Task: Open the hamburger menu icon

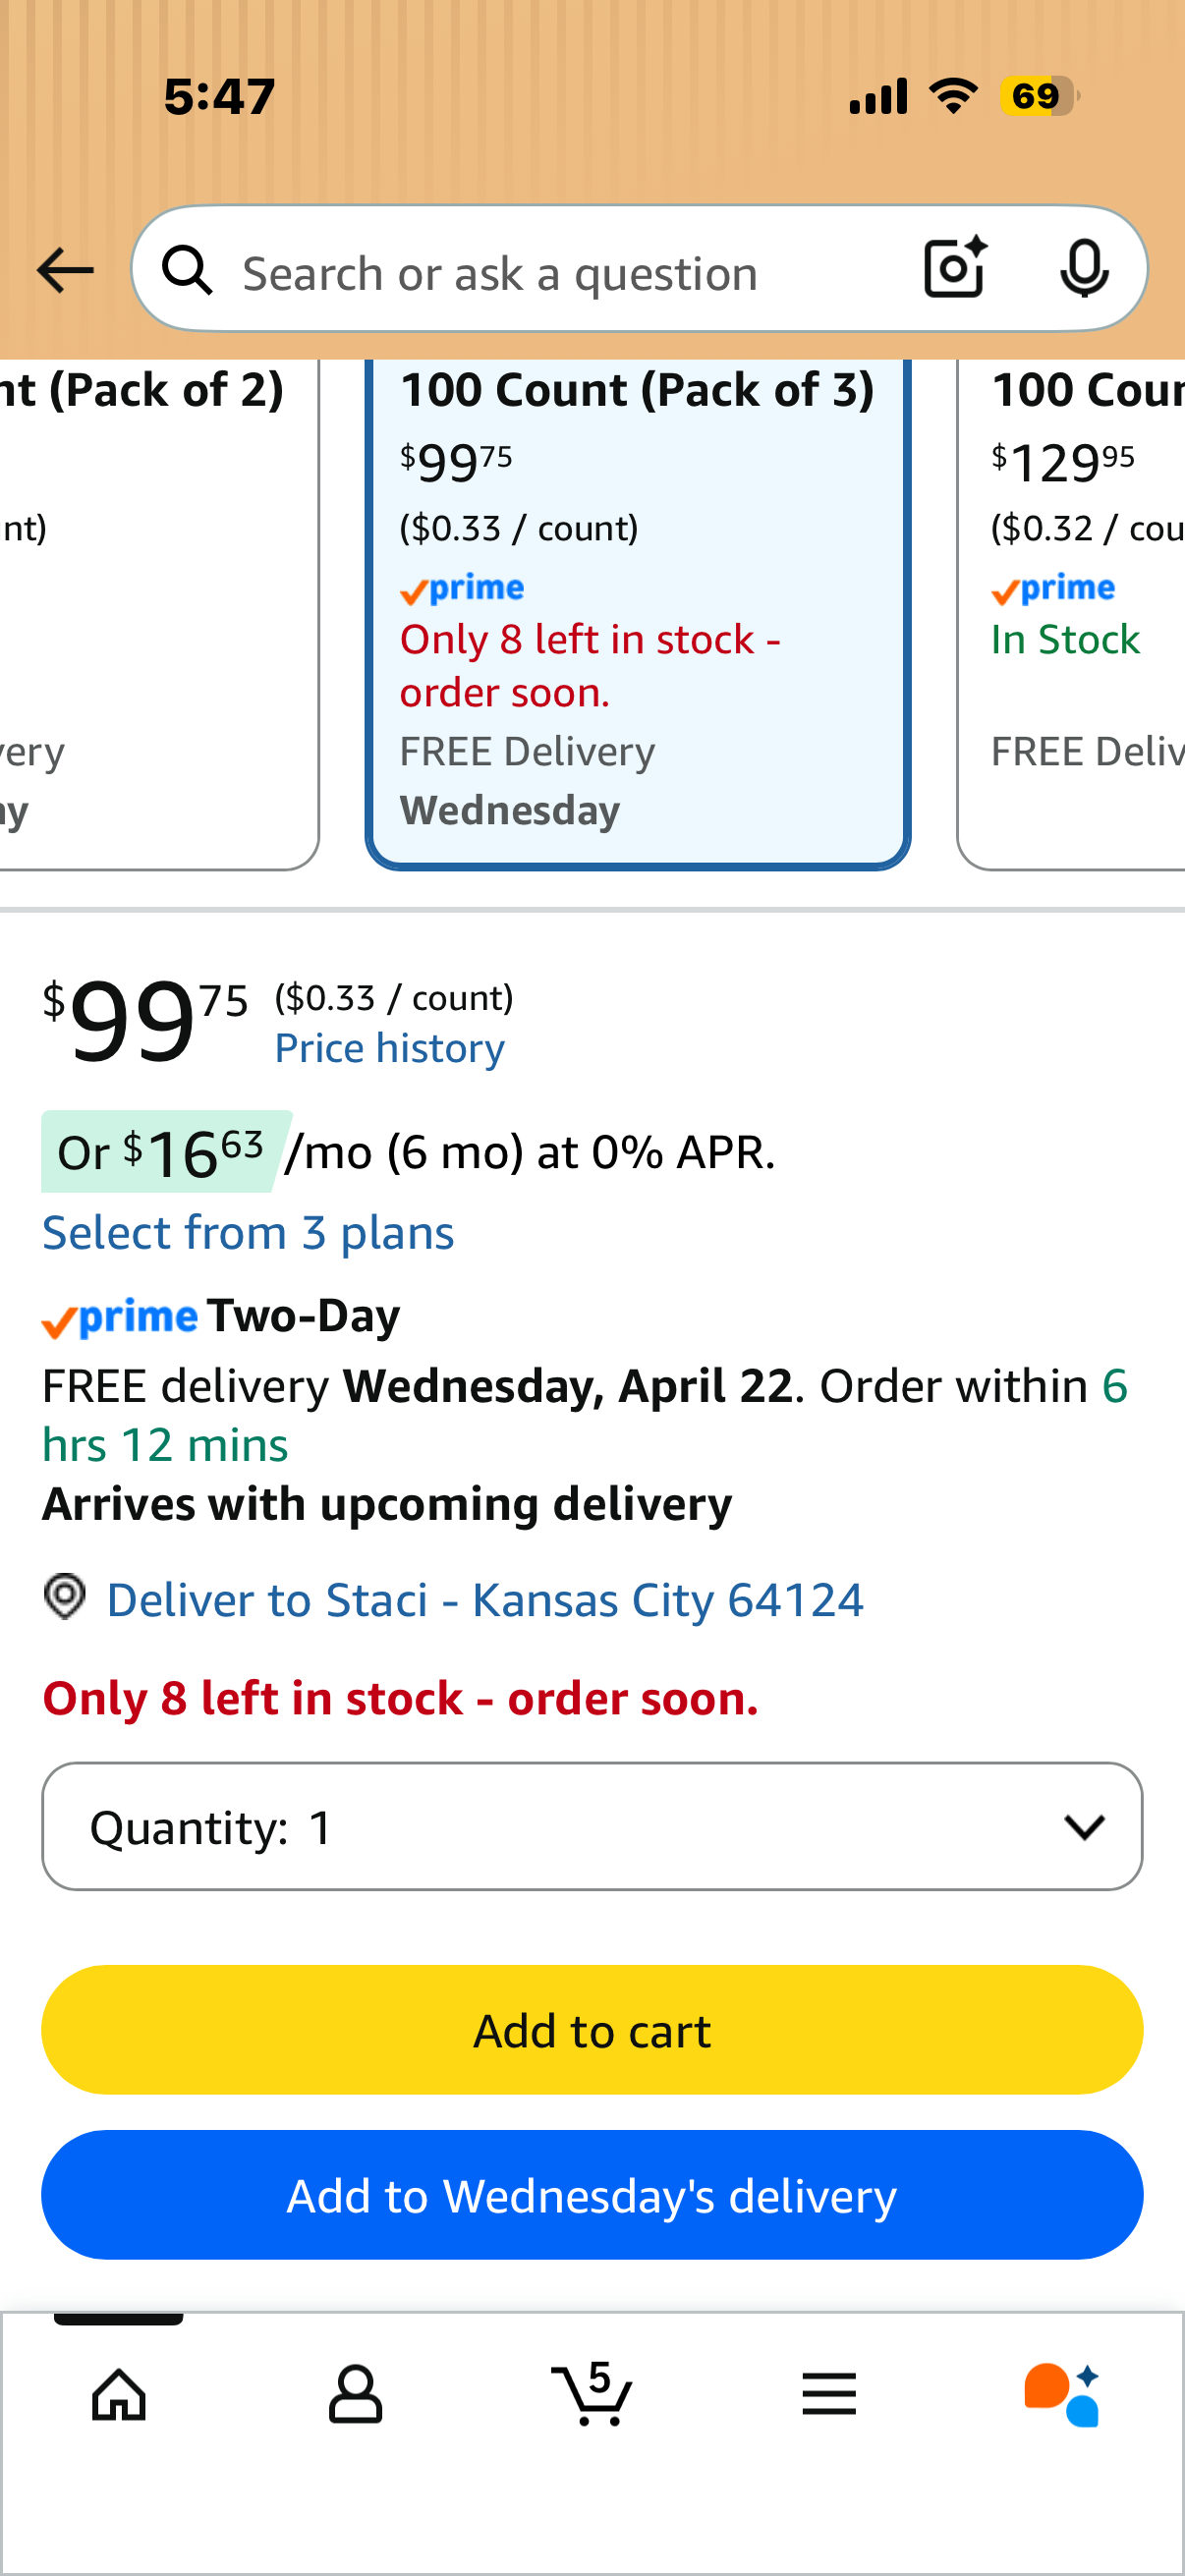Action: tap(829, 2394)
